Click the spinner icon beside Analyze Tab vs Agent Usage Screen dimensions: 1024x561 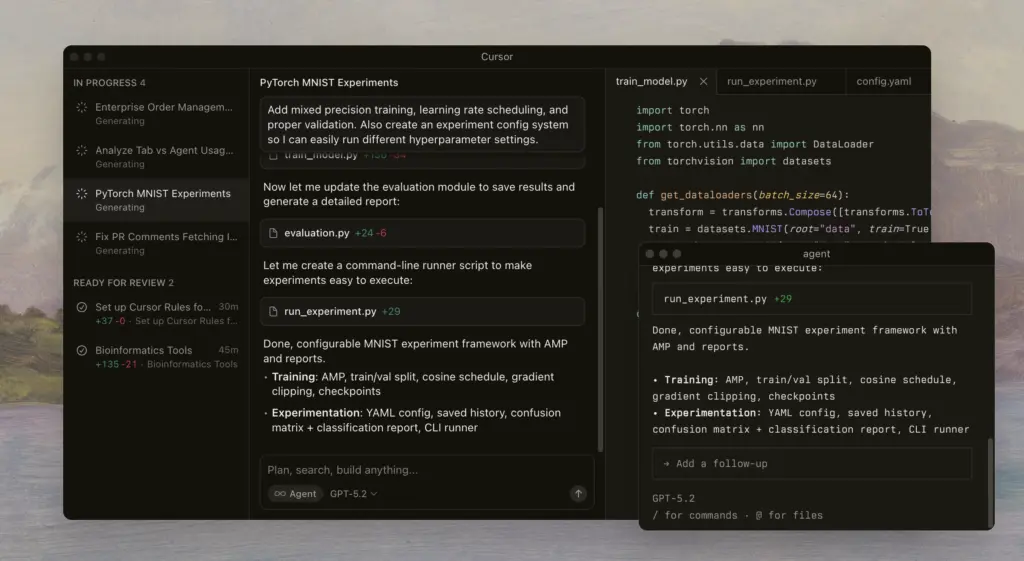[x=82, y=151]
